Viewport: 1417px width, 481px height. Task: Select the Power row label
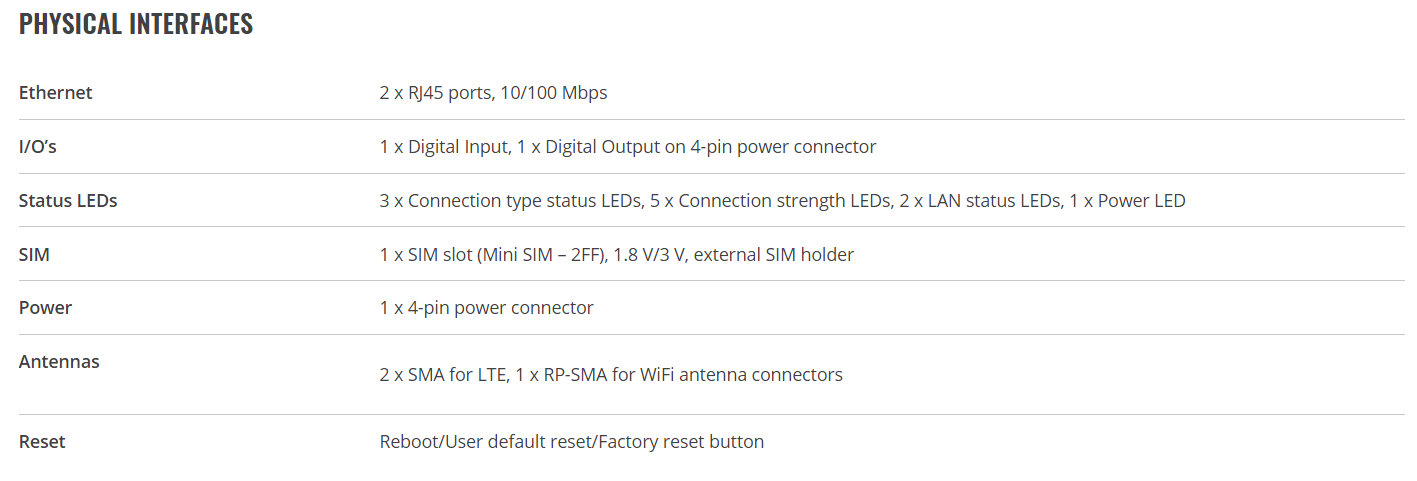pyautogui.click(x=45, y=308)
